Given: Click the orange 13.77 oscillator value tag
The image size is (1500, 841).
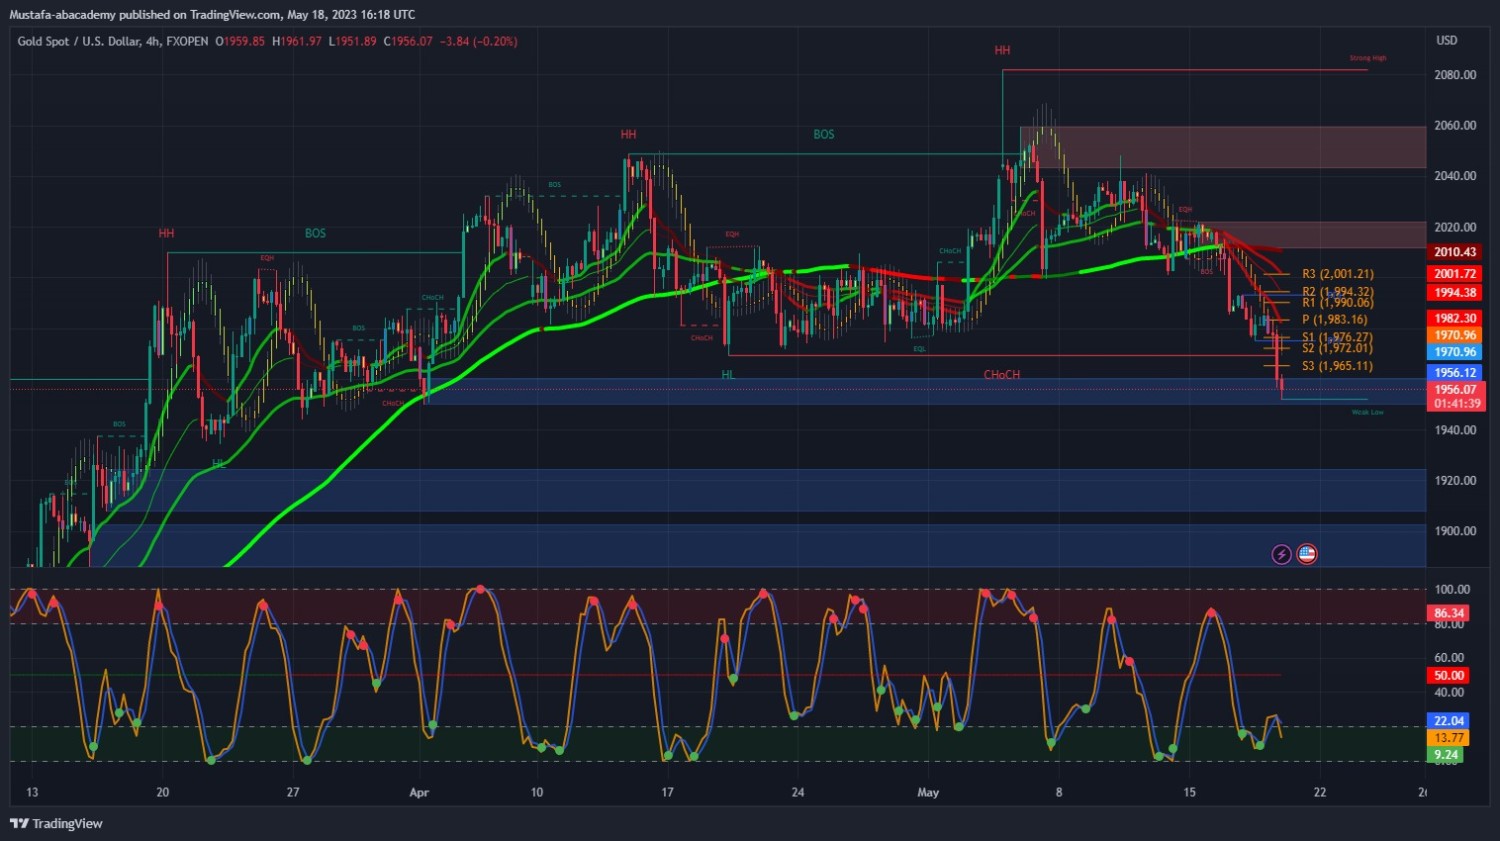Looking at the screenshot, I should [1449, 737].
